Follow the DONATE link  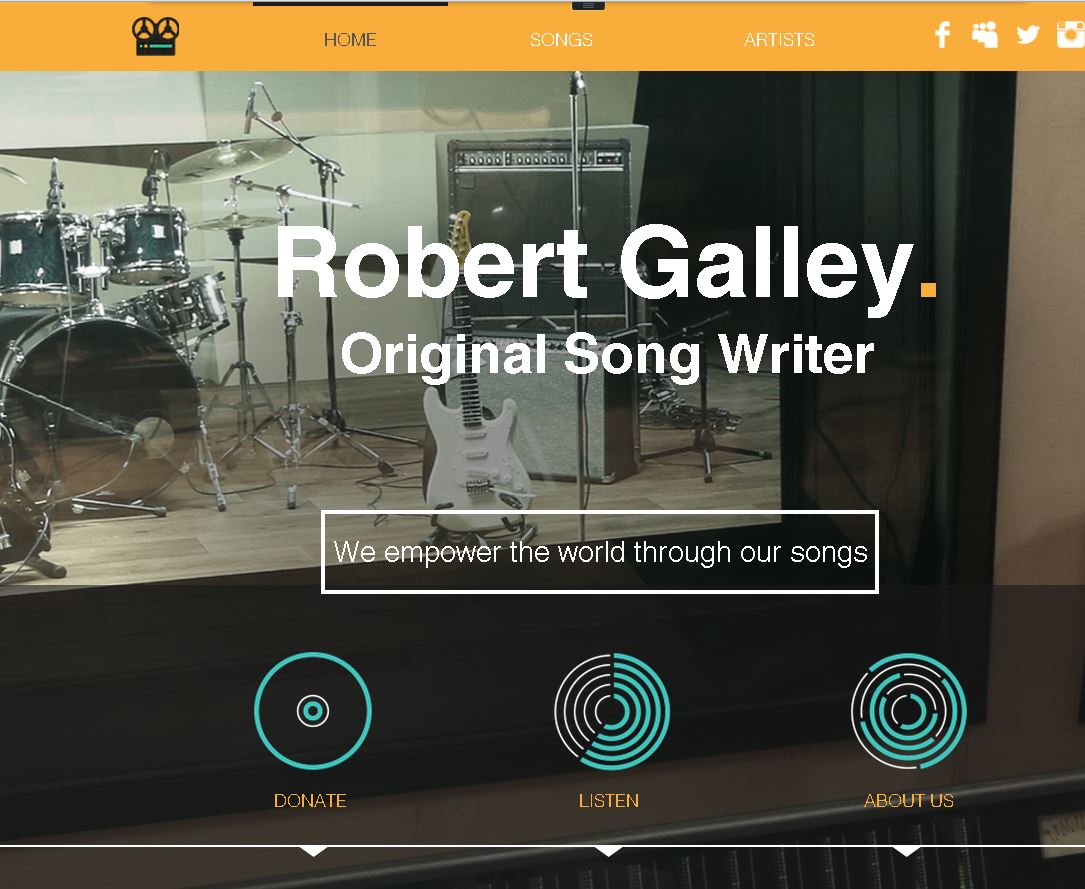tap(310, 800)
